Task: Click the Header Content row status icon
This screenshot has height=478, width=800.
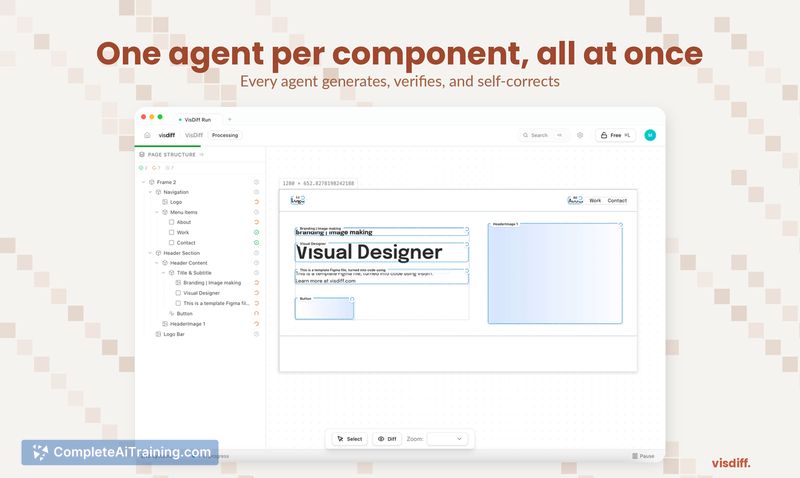Action: (257, 263)
